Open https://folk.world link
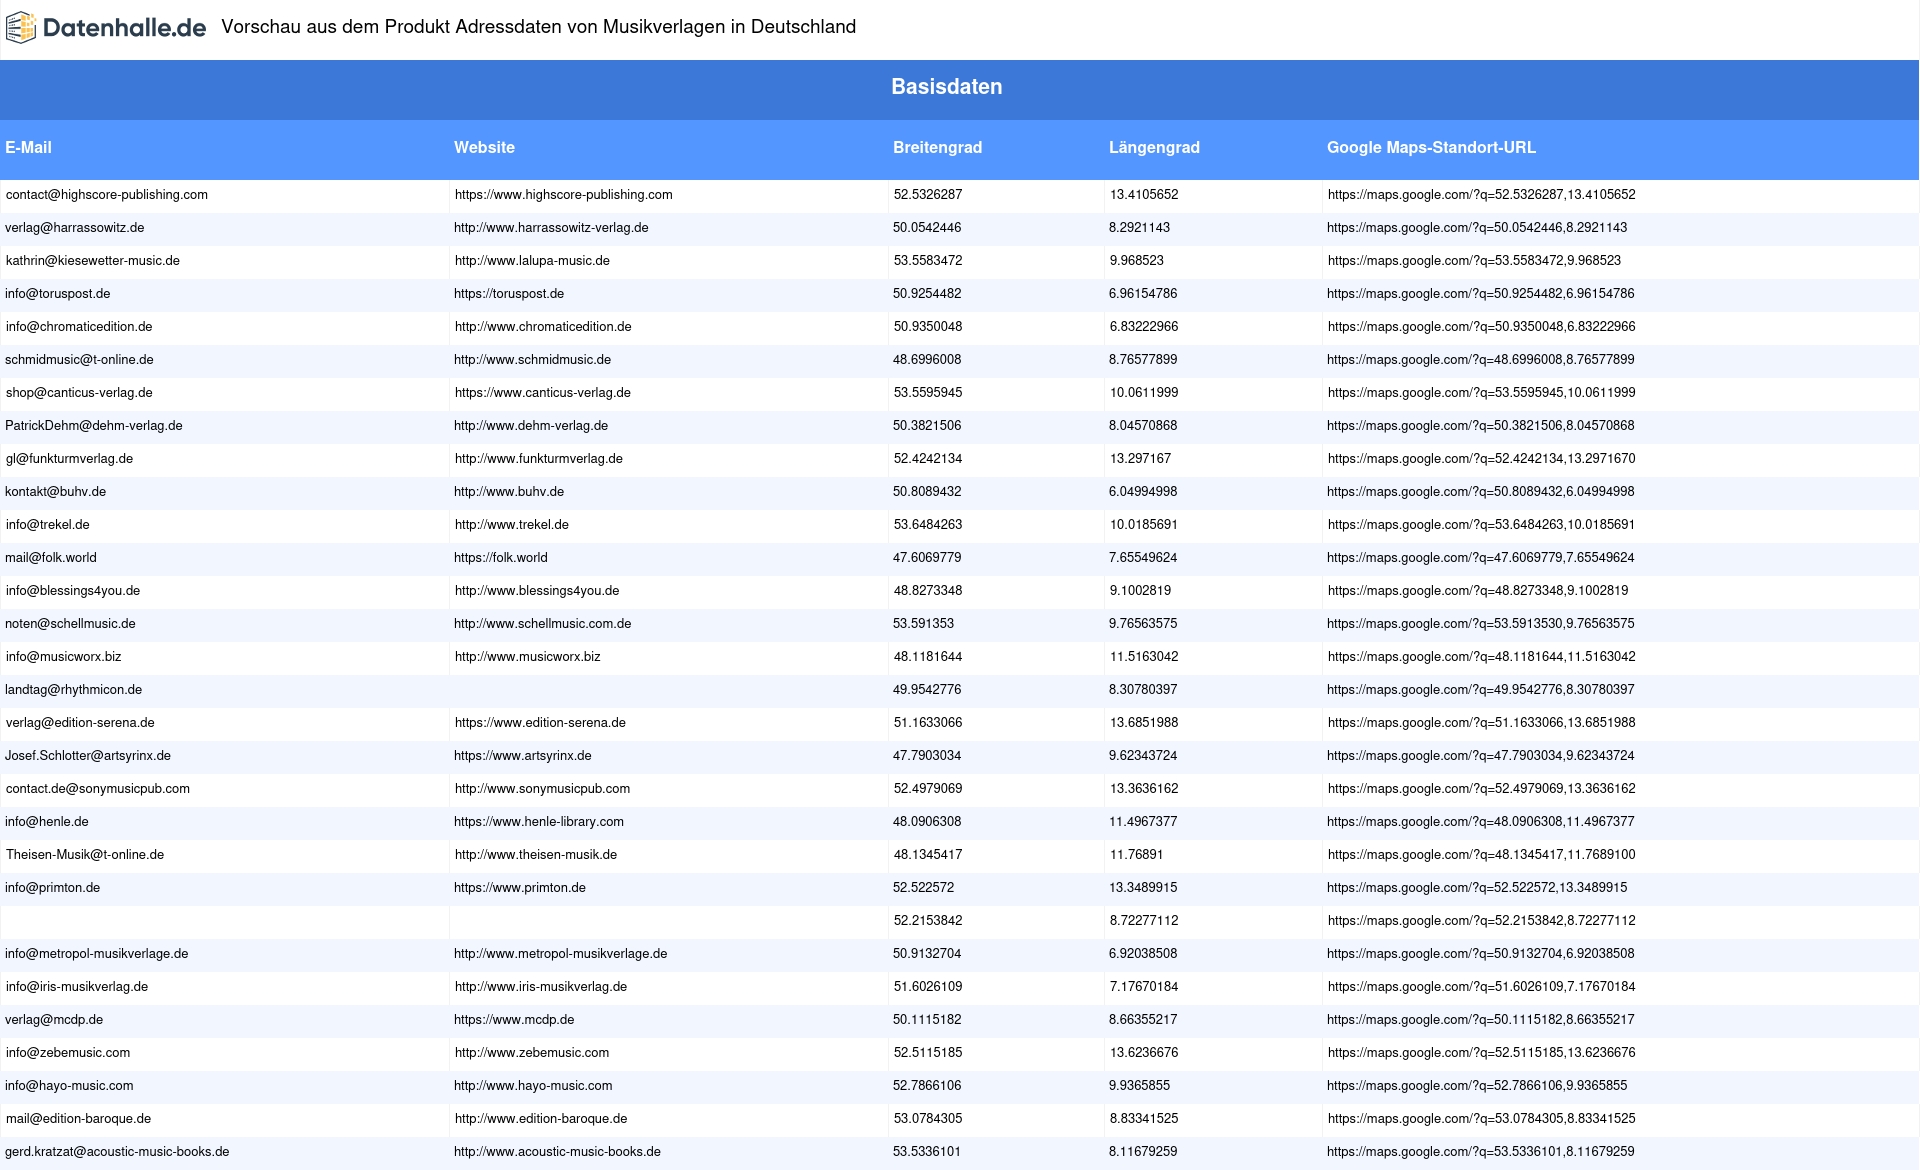1920x1170 pixels. (501, 558)
